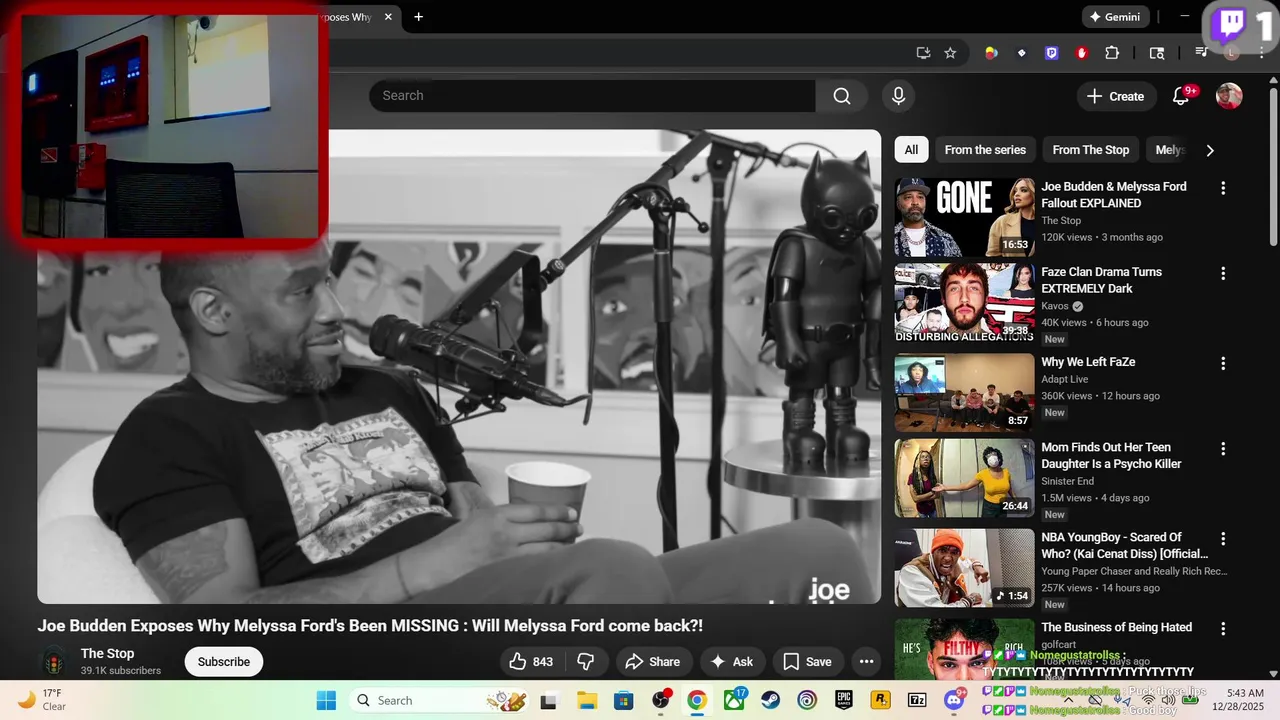The image size is (1280, 720).
Task: Open options for Business of Being Hated
Action: [1222, 628]
